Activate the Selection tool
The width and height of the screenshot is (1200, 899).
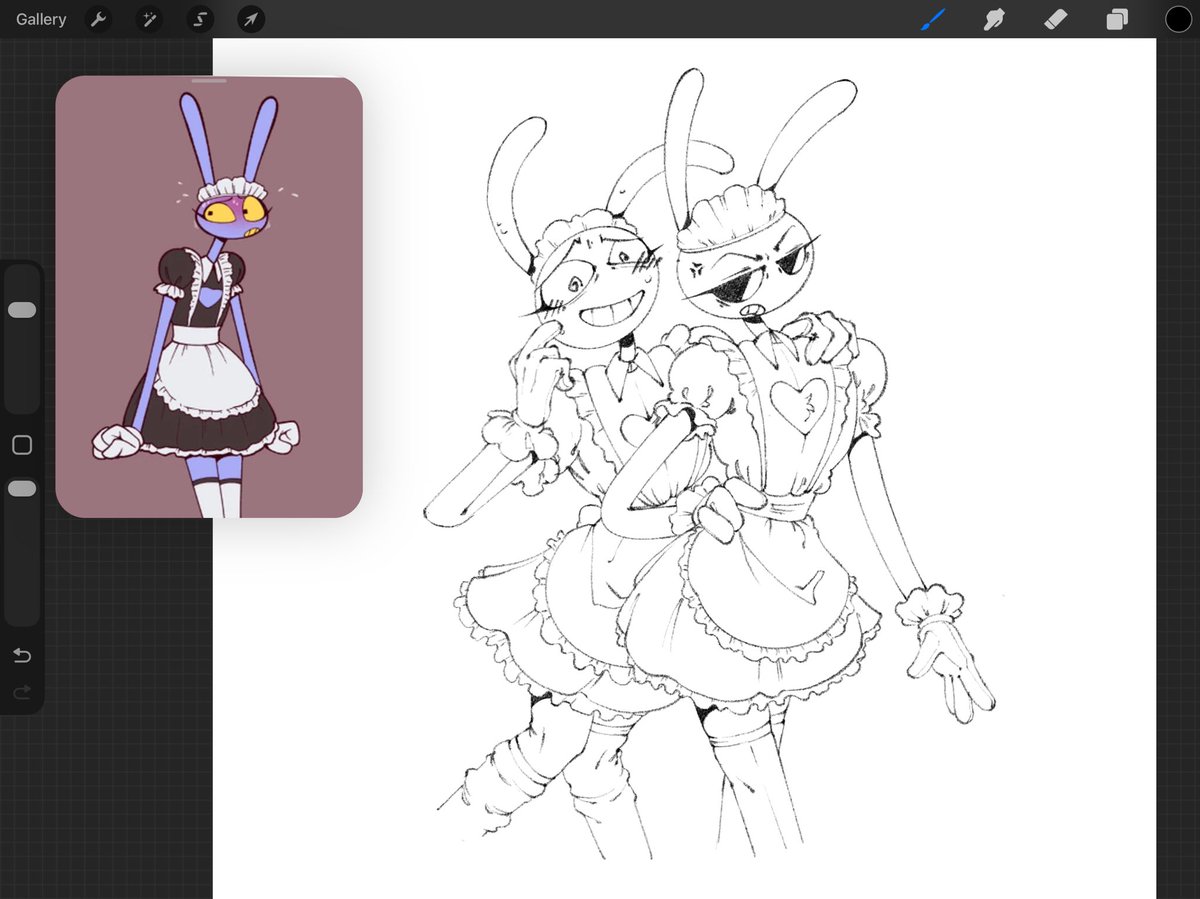click(x=199, y=19)
